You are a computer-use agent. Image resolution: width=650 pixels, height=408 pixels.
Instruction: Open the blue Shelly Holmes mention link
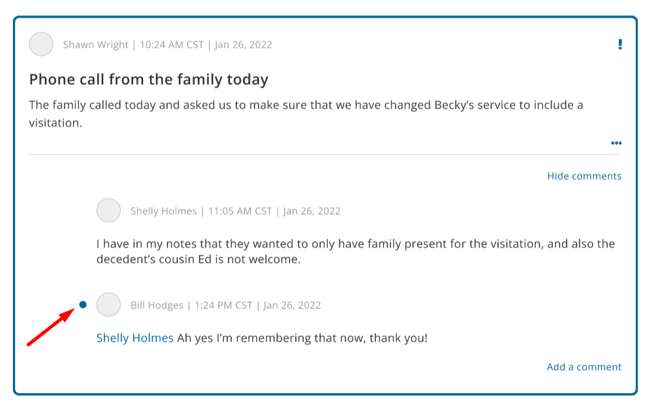coord(135,338)
